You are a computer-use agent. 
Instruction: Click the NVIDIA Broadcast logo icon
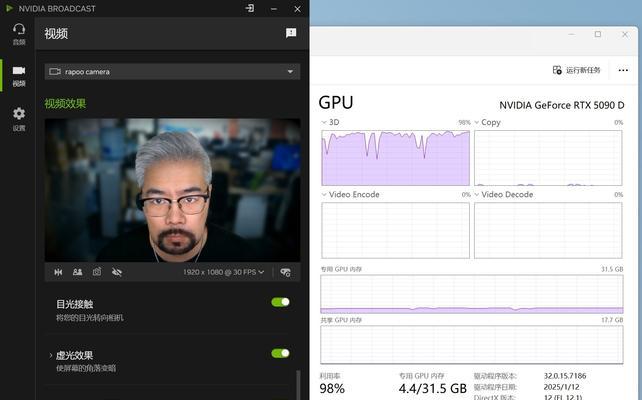9,8
